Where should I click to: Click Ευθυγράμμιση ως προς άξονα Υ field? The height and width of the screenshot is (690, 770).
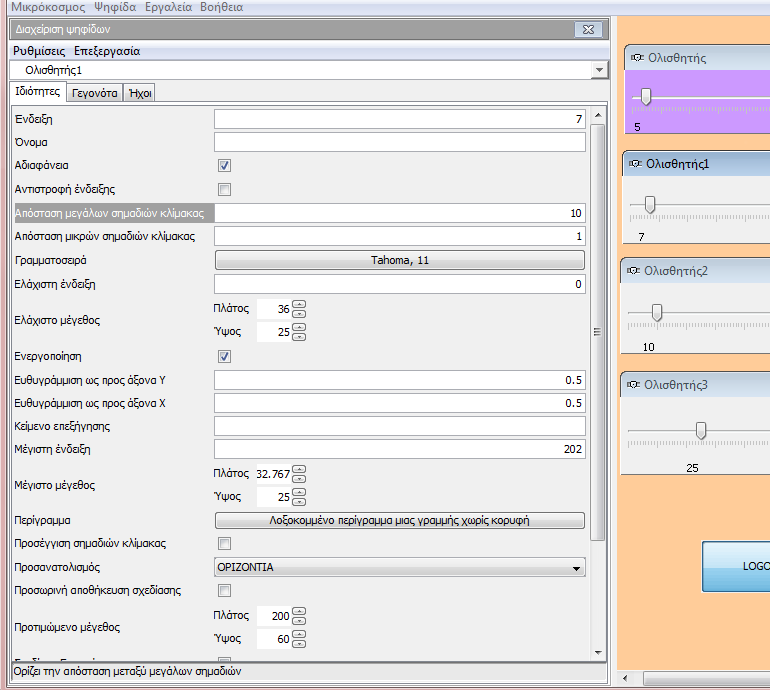pos(400,380)
